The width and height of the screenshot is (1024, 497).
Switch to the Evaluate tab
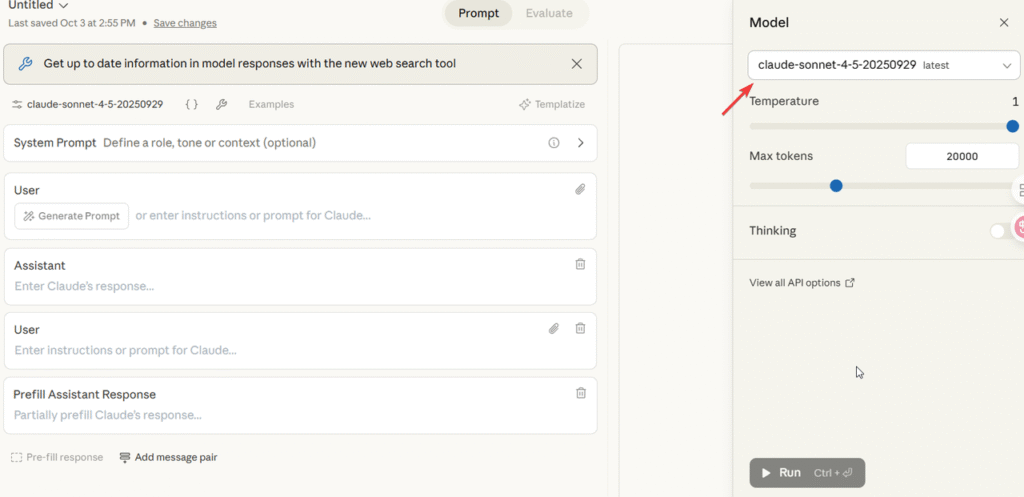click(x=549, y=13)
